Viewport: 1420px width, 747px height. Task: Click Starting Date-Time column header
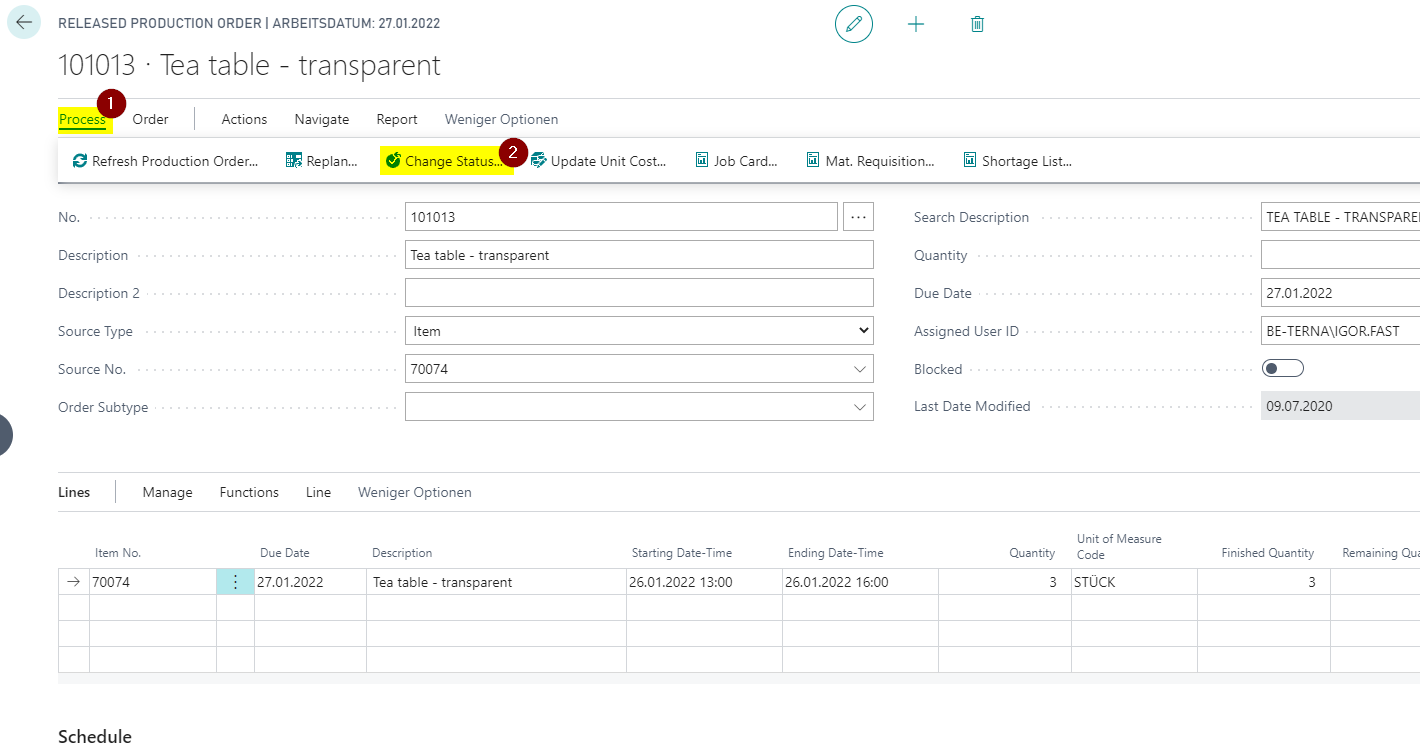click(682, 553)
